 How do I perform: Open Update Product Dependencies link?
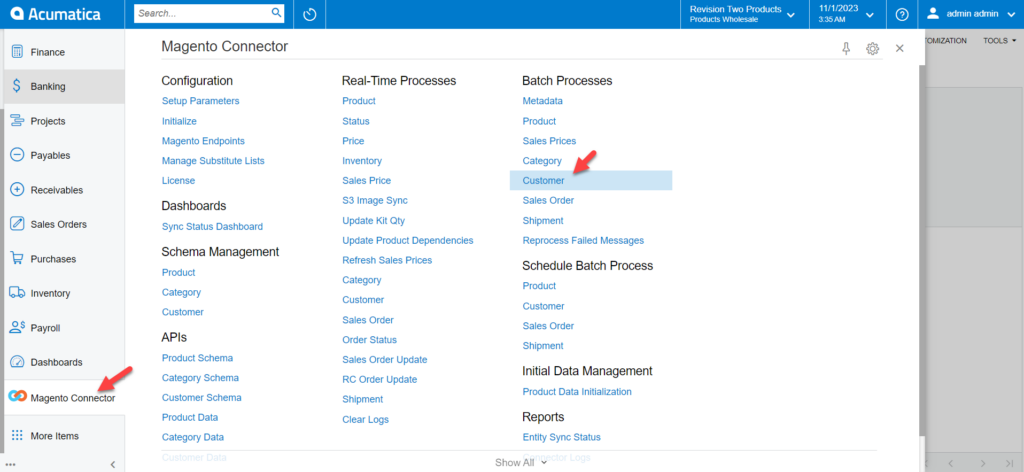pyautogui.click(x=408, y=240)
